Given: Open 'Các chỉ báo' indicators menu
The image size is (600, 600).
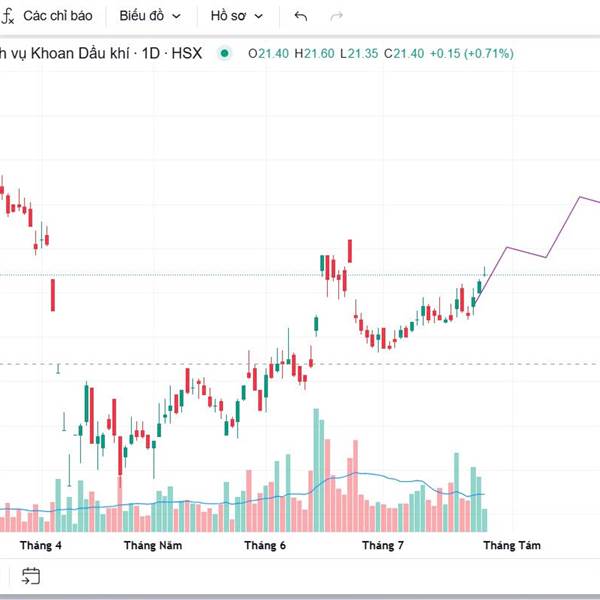Looking at the screenshot, I should [x=58, y=16].
